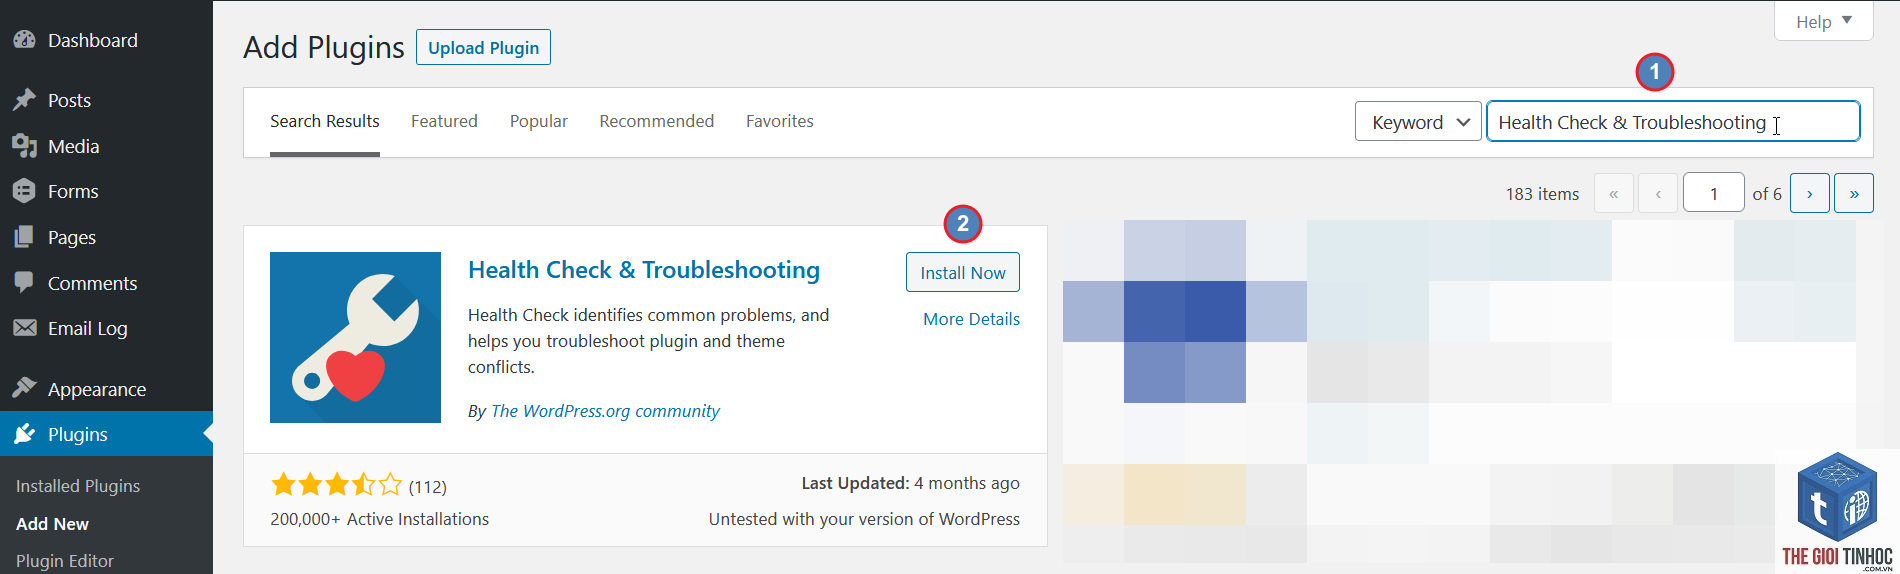Open More Details for Health Check

[972, 319]
